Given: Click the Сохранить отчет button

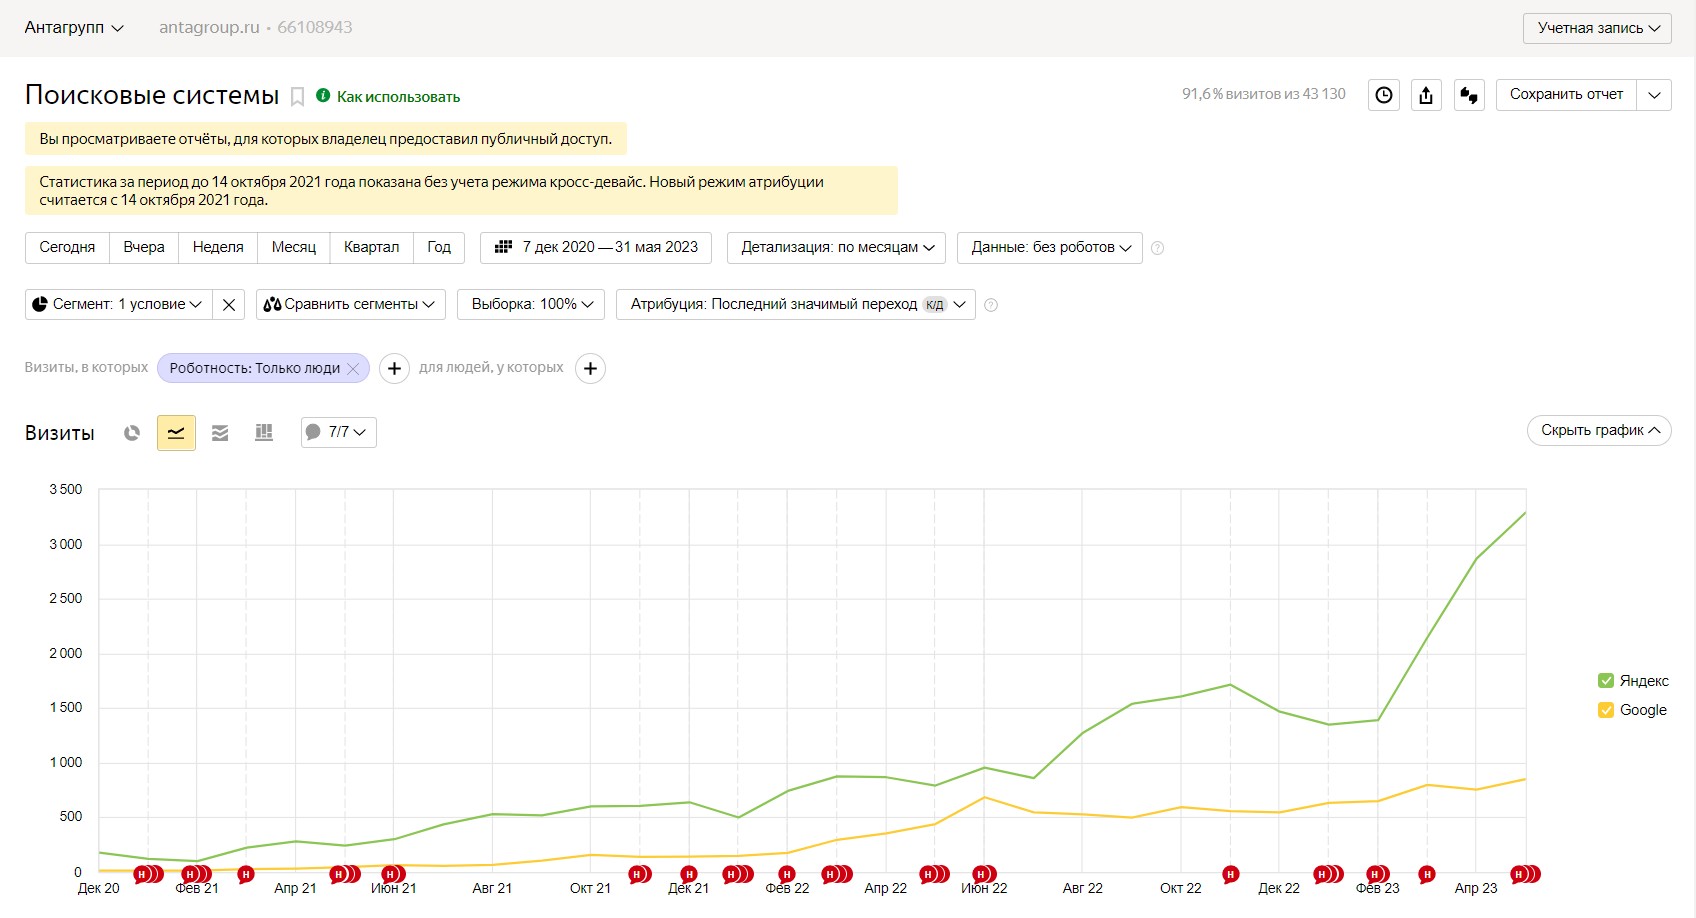Looking at the screenshot, I should (x=1566, y=95).
